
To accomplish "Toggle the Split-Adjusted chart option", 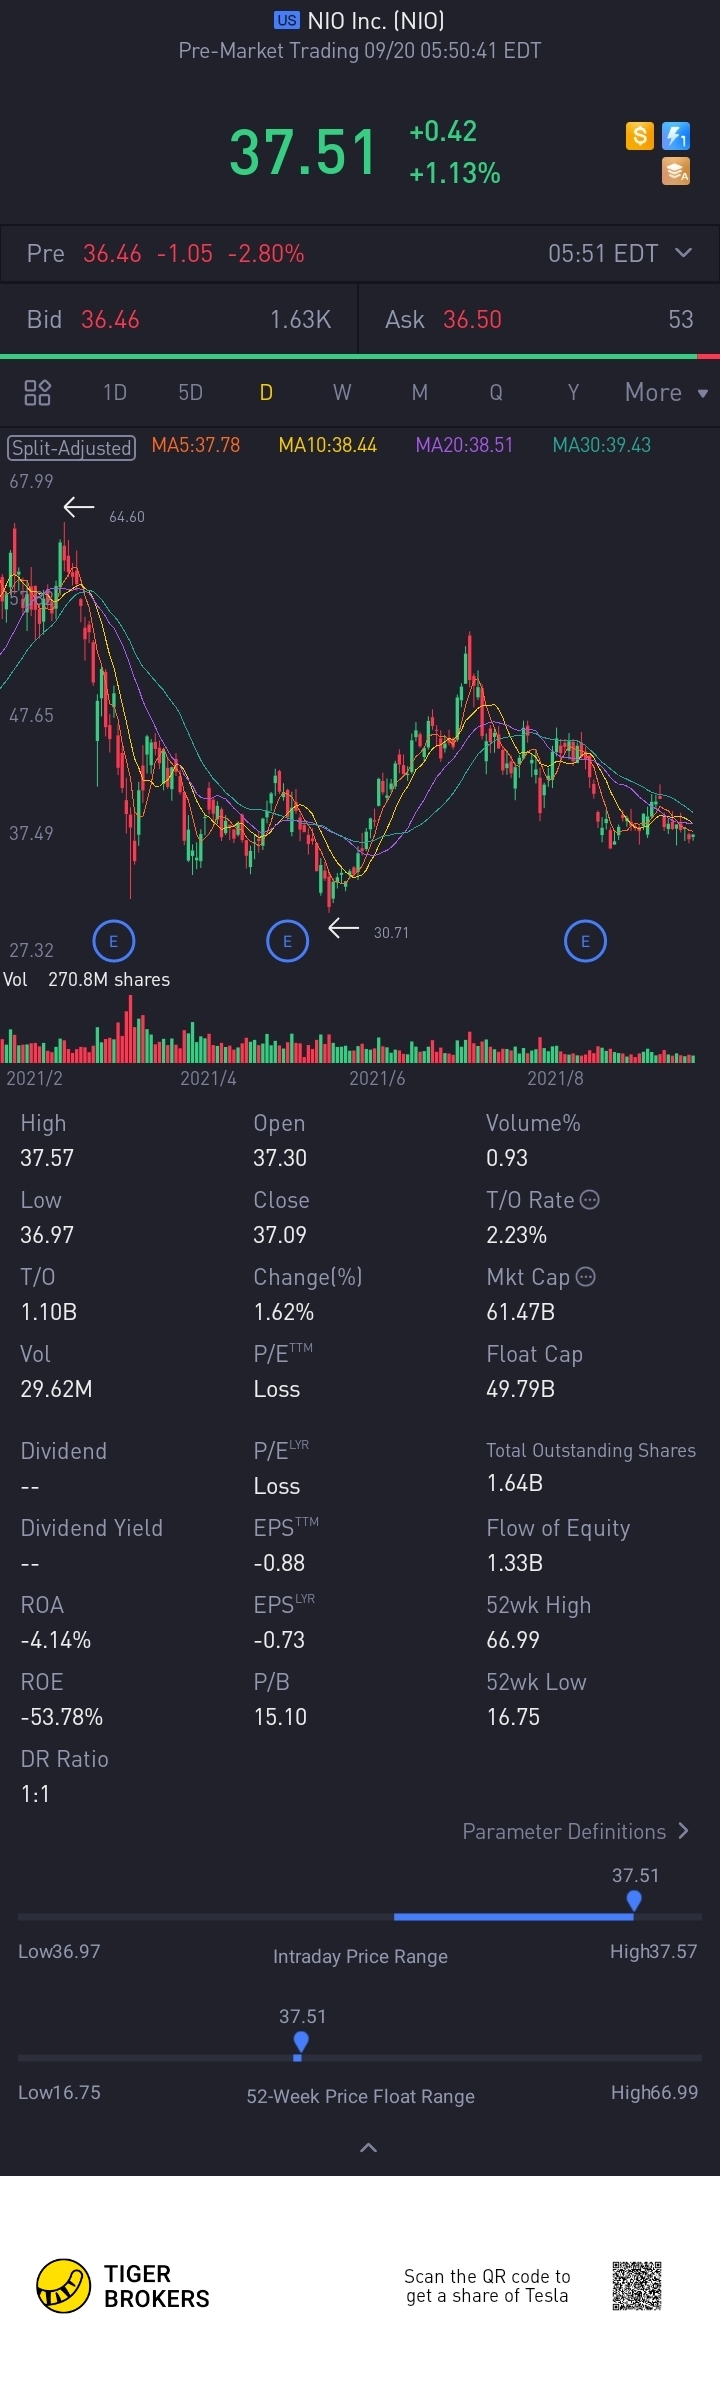I will (72, 447).
